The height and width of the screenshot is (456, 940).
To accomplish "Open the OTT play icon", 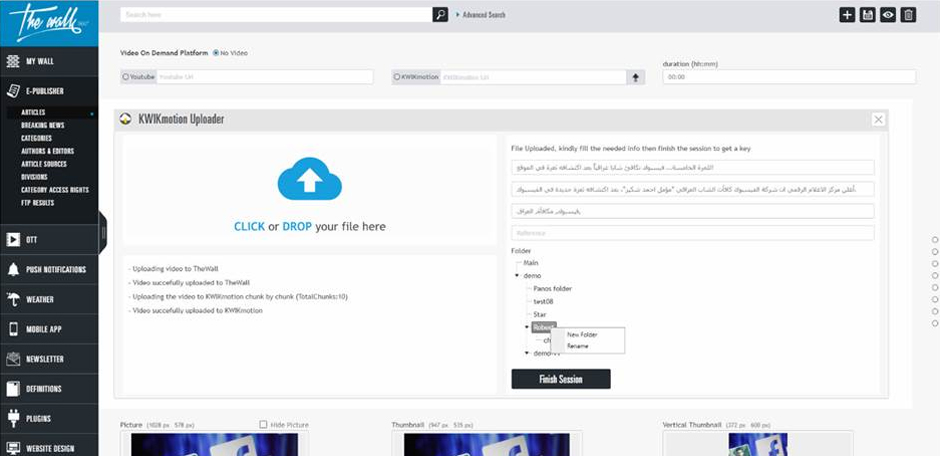I will point(13,240).
